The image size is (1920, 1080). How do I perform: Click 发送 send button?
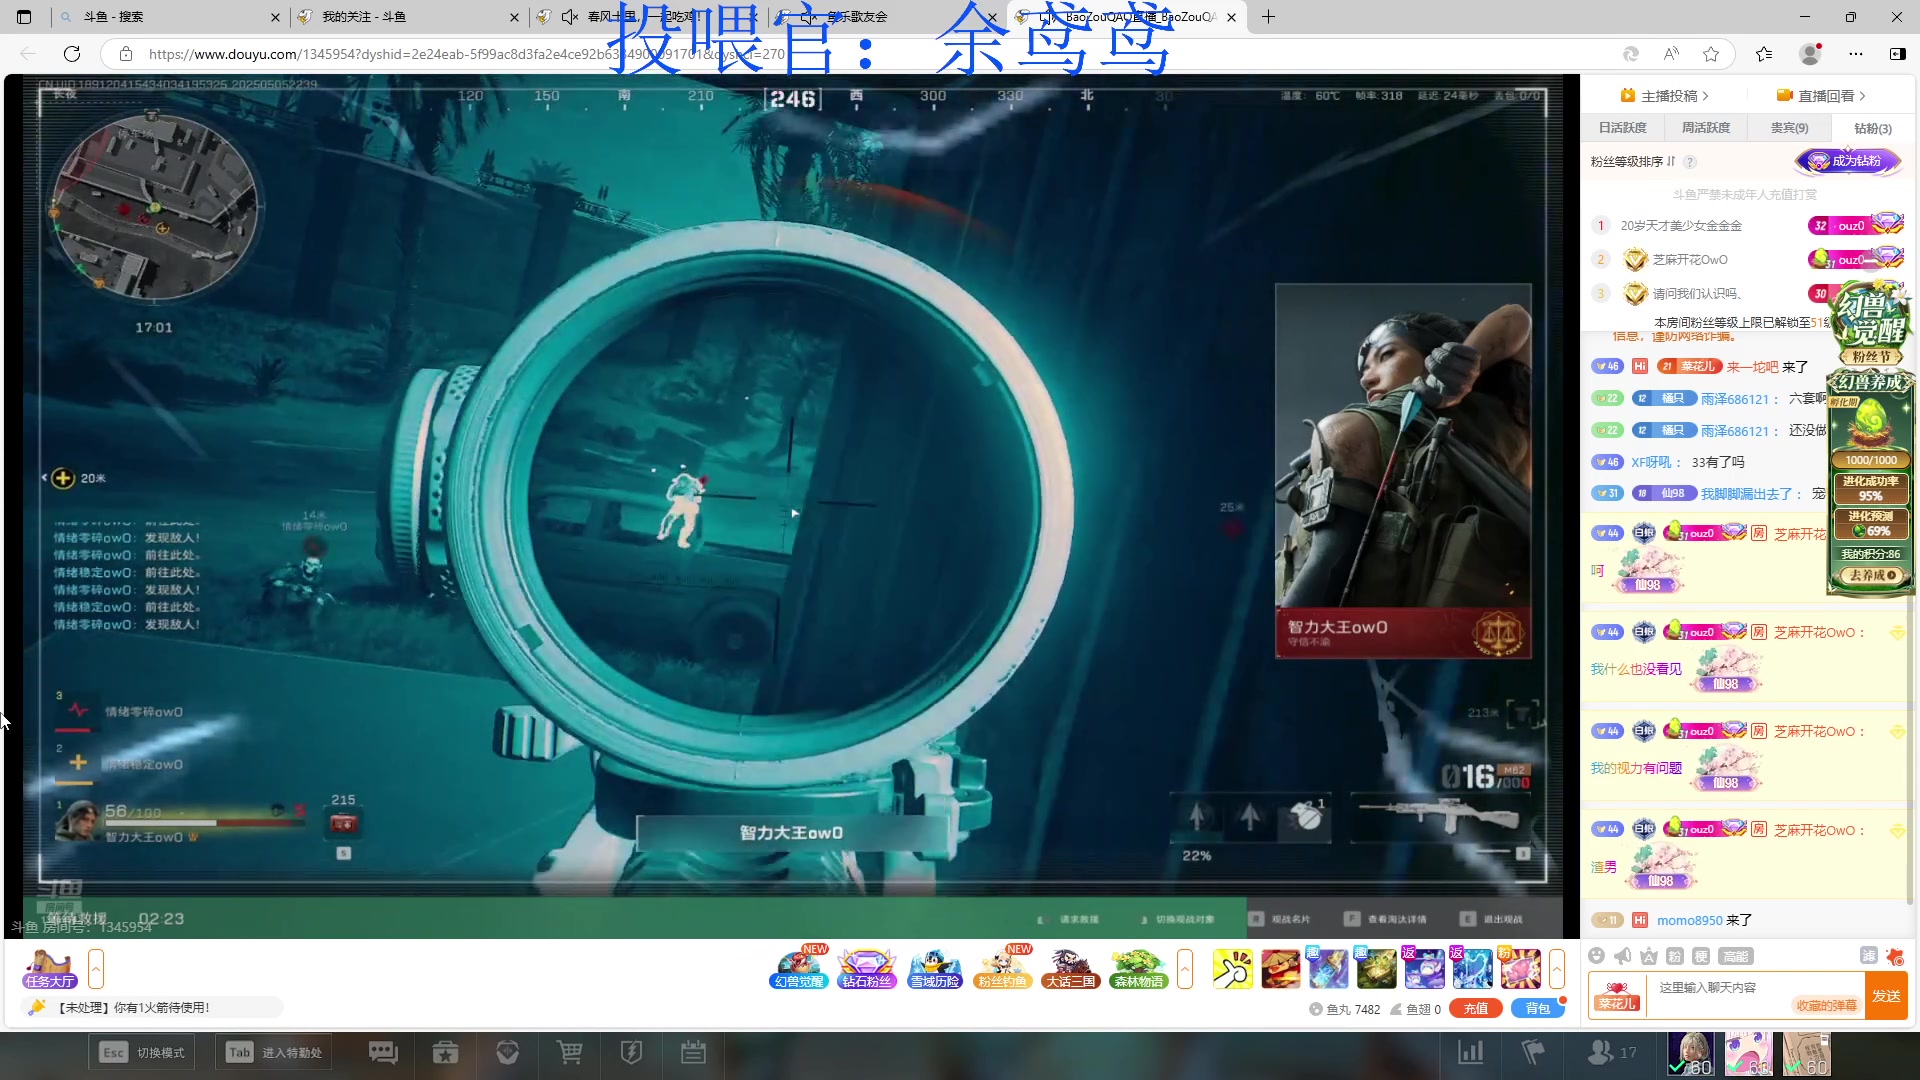(x=1886, y=996)
